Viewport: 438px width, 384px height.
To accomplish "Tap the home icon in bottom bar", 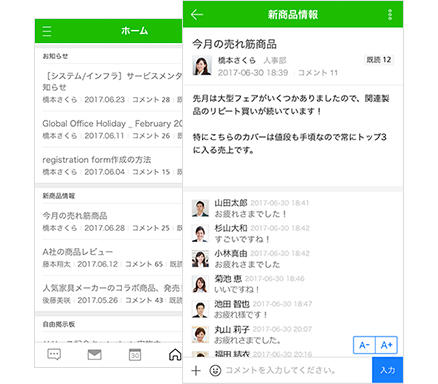I will pyautogui.click(x=175, y=355).
